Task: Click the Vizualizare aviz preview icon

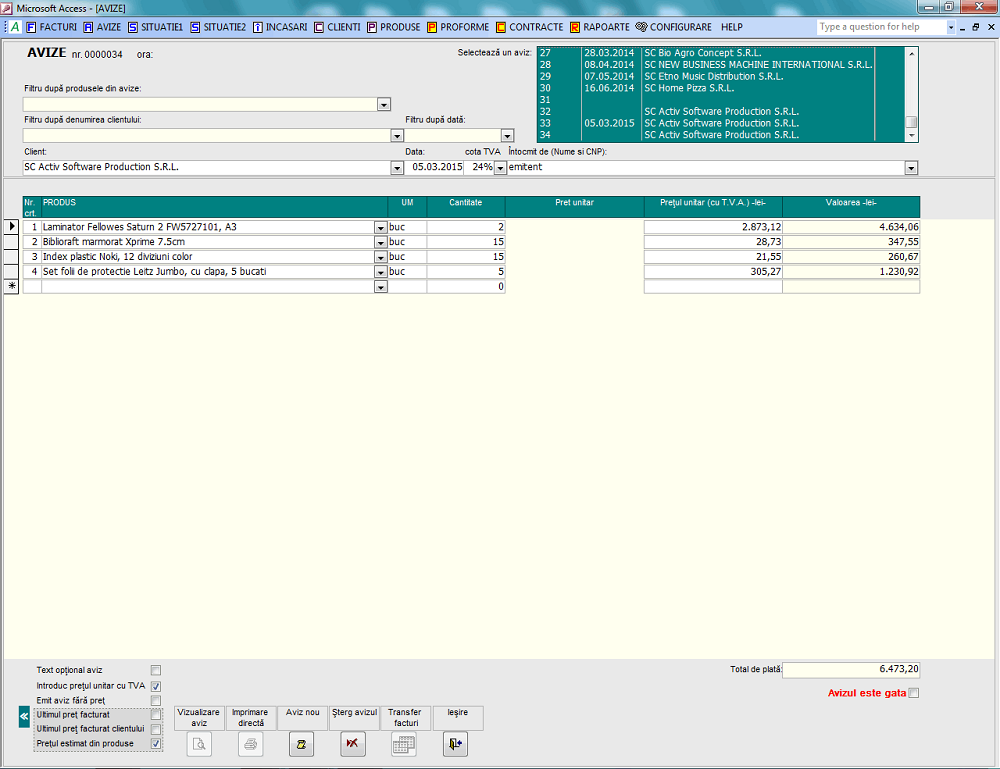Action: 199,744
